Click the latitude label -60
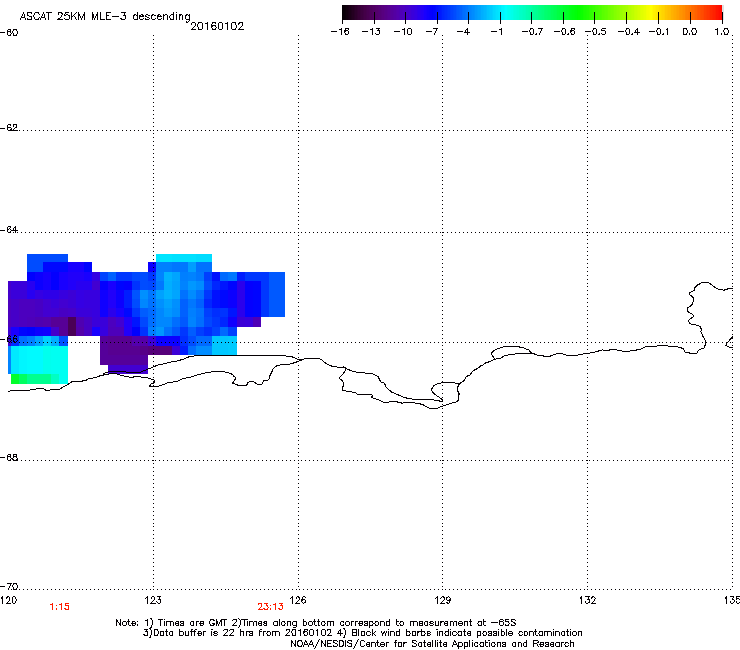The height and width of the screenshot is (650, 740). point(9,33)
